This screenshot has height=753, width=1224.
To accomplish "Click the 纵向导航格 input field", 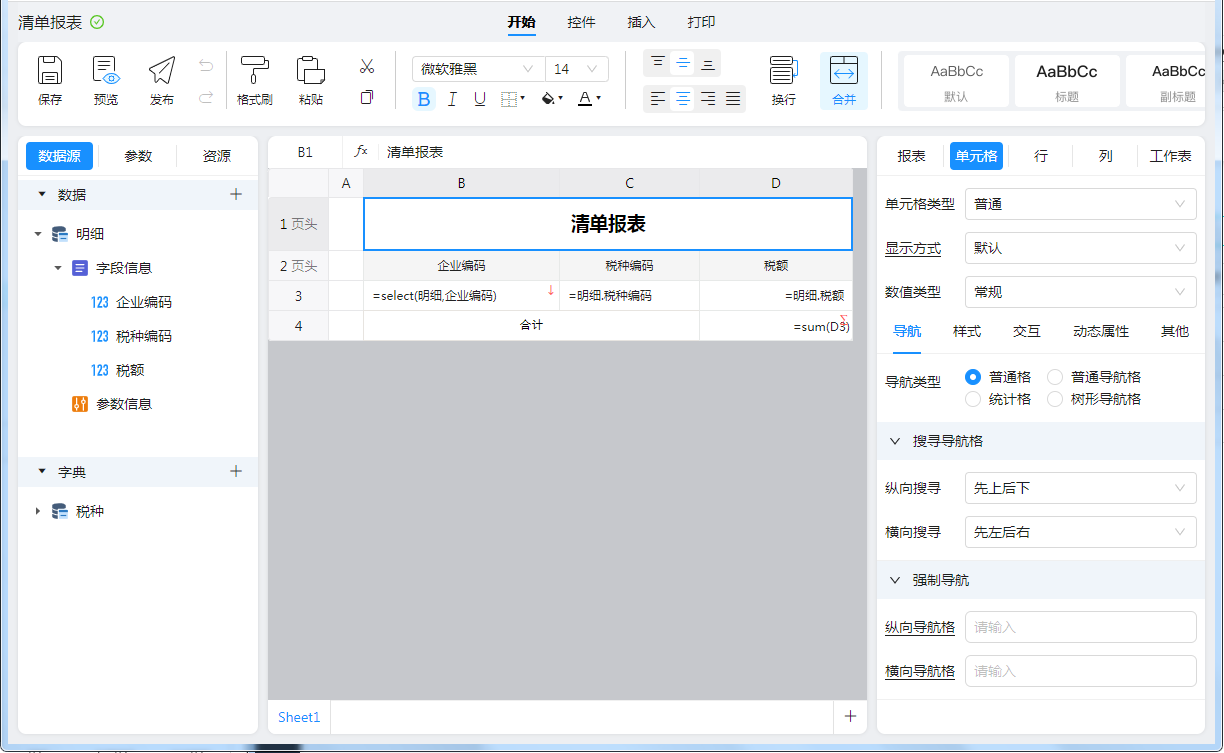I will [1080, 627].
